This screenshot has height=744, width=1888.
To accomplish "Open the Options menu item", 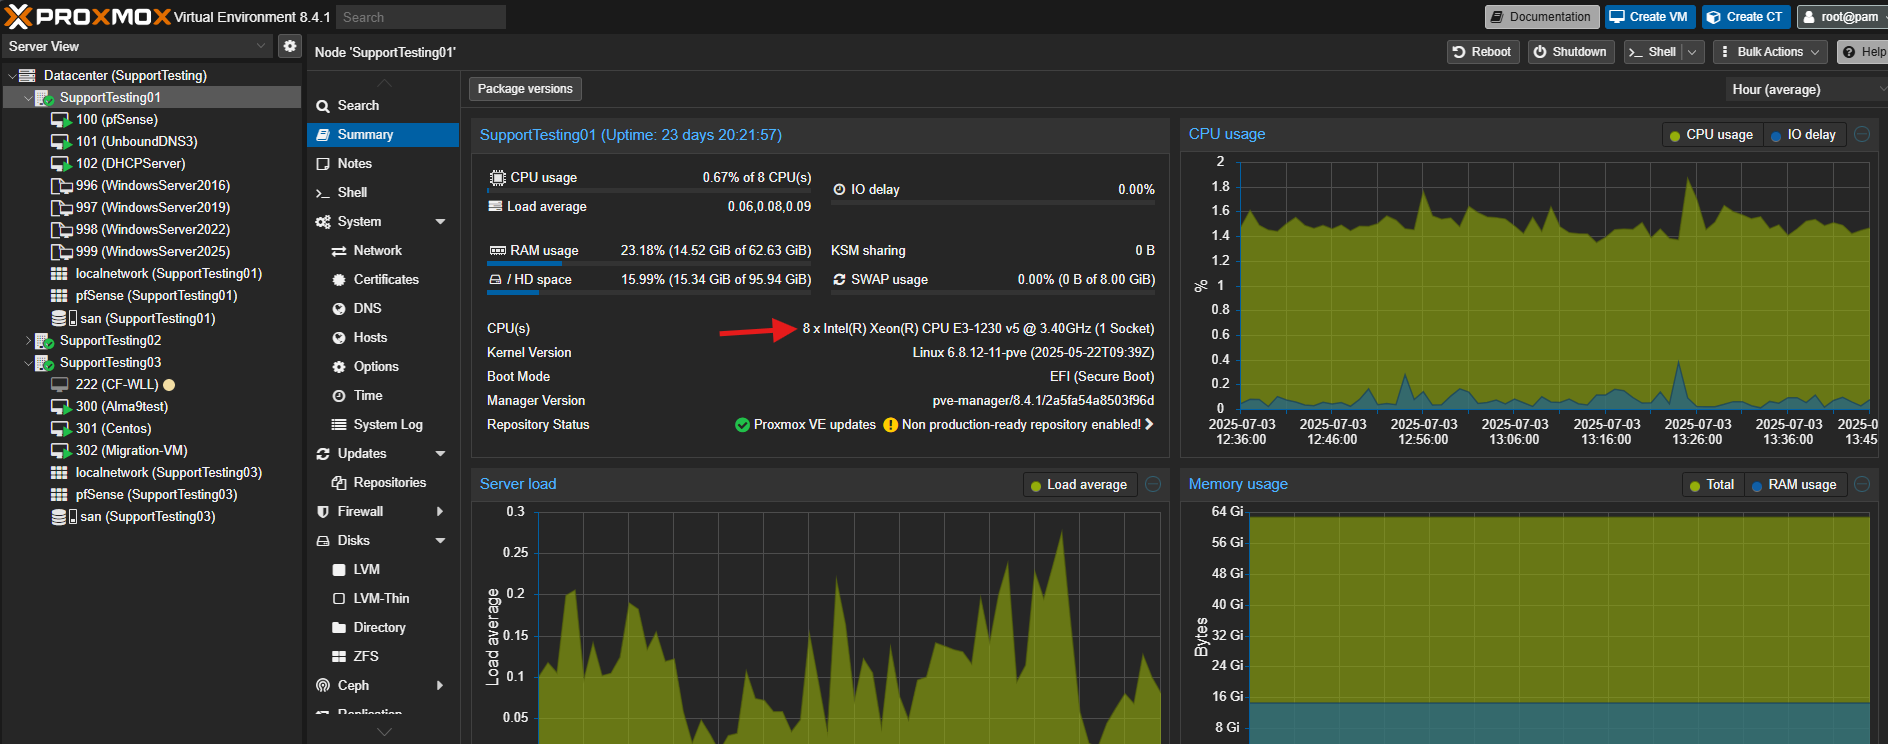I will 383,366.
